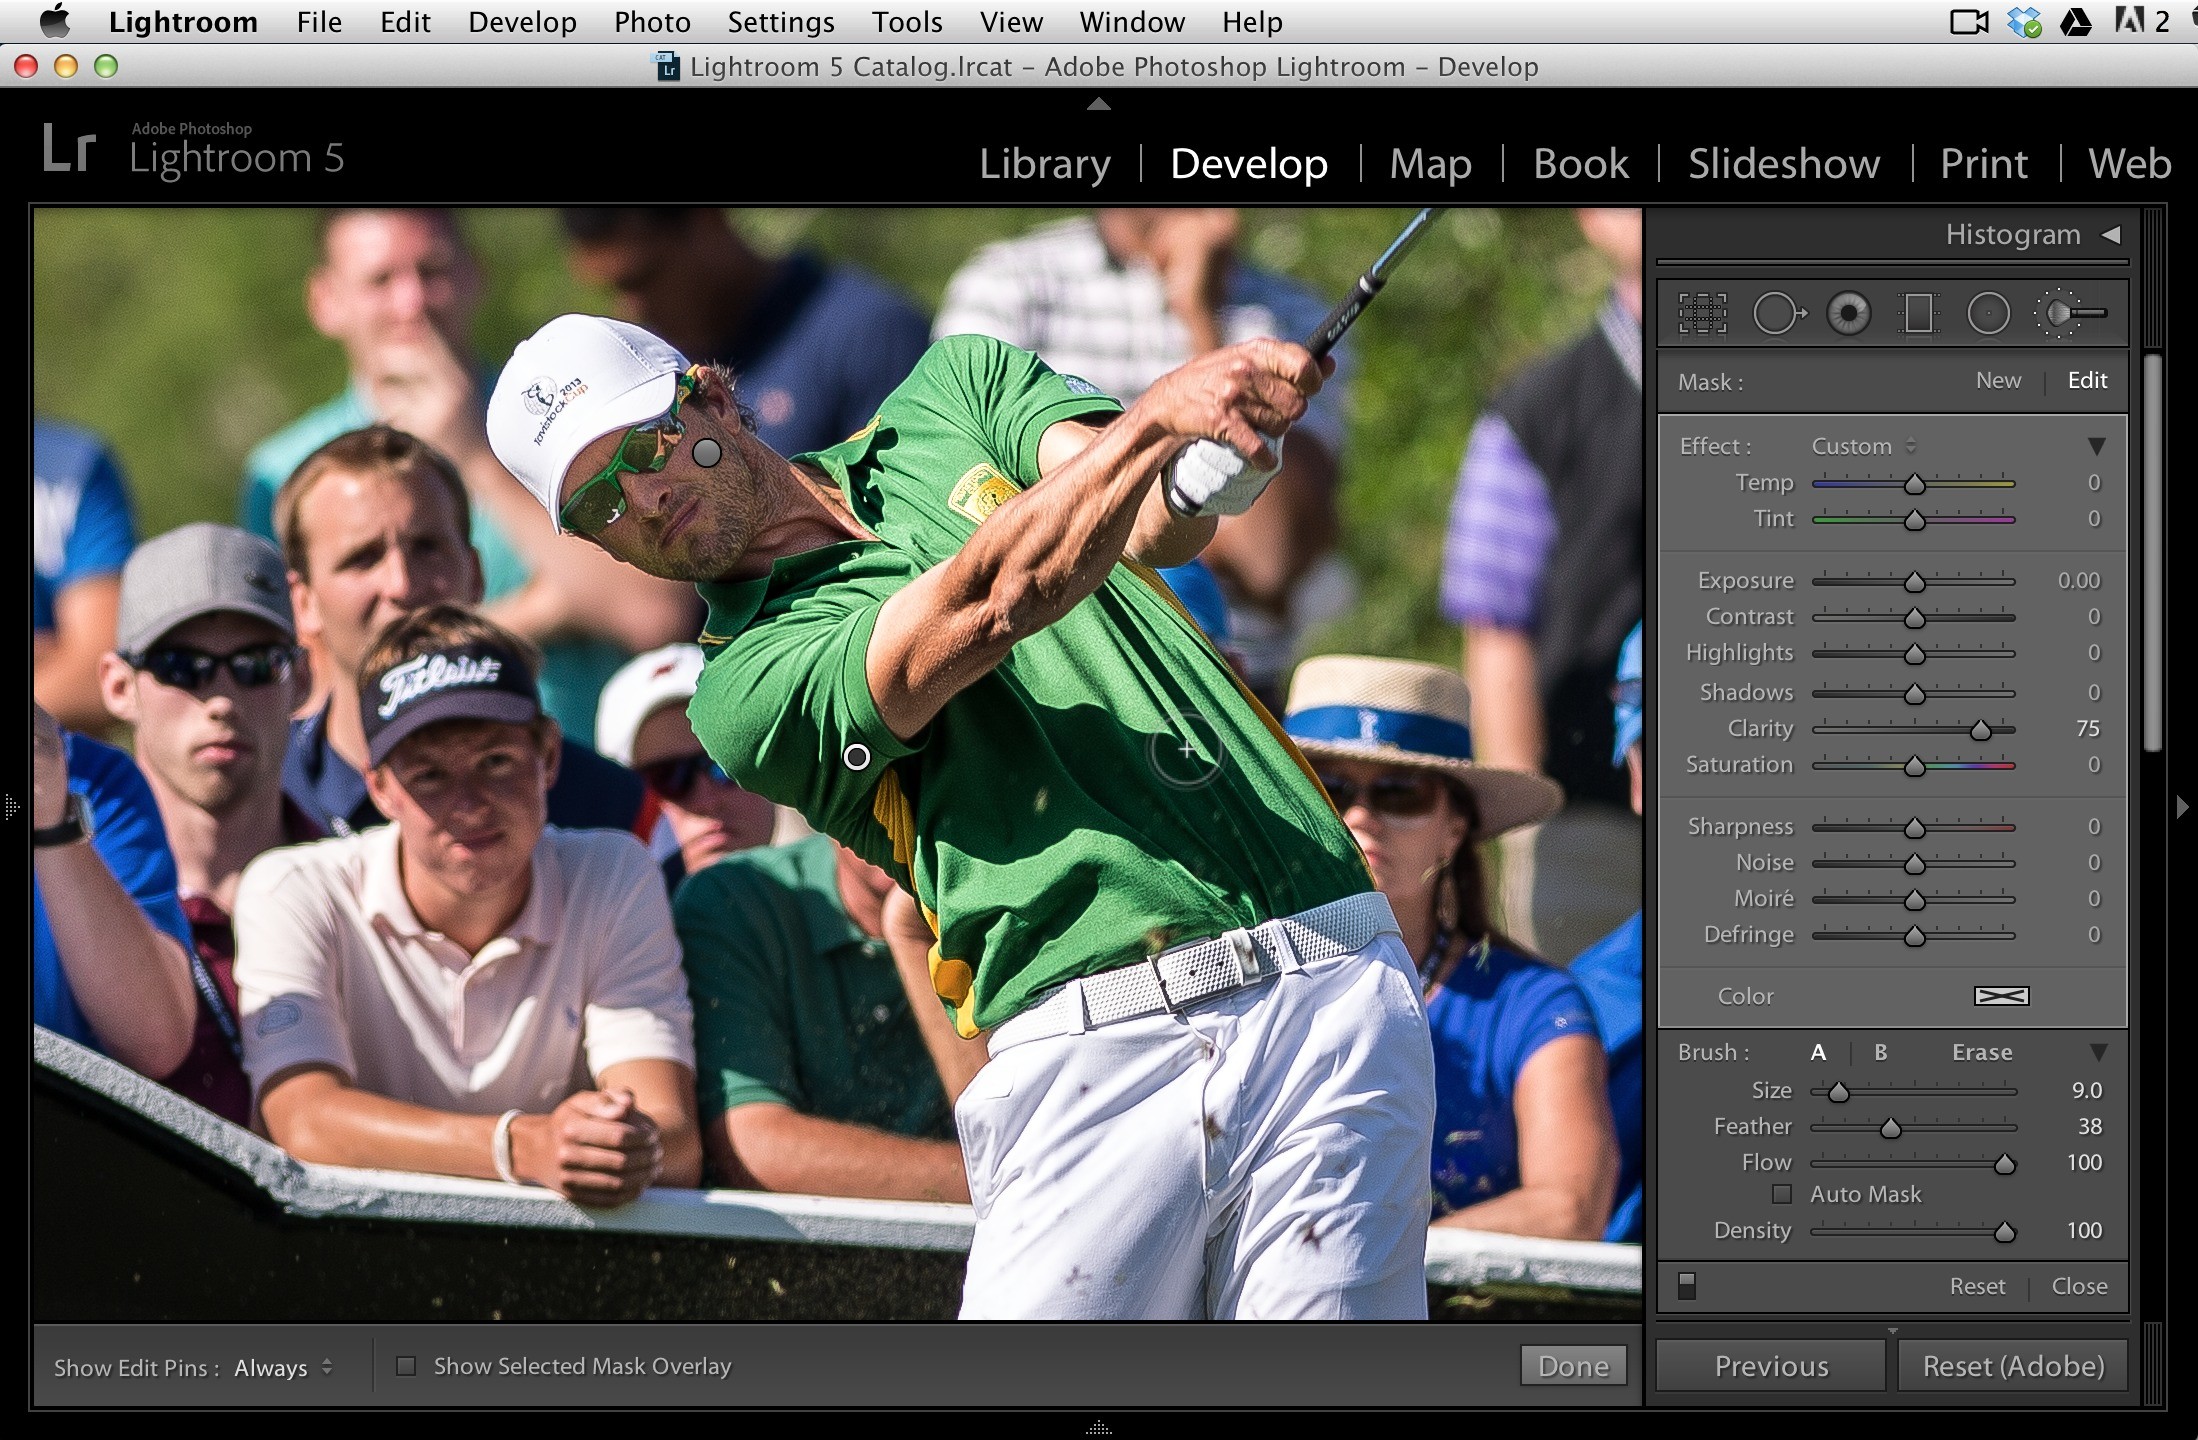The width and height of the screenshot is (2198, 1440).
Task: Enable Show Selected Mask Overlay
Action: coord(406,1366)
